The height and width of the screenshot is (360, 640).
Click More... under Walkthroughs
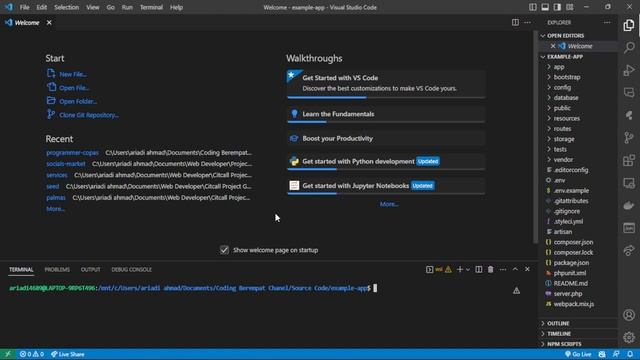[x=389, y=204]
